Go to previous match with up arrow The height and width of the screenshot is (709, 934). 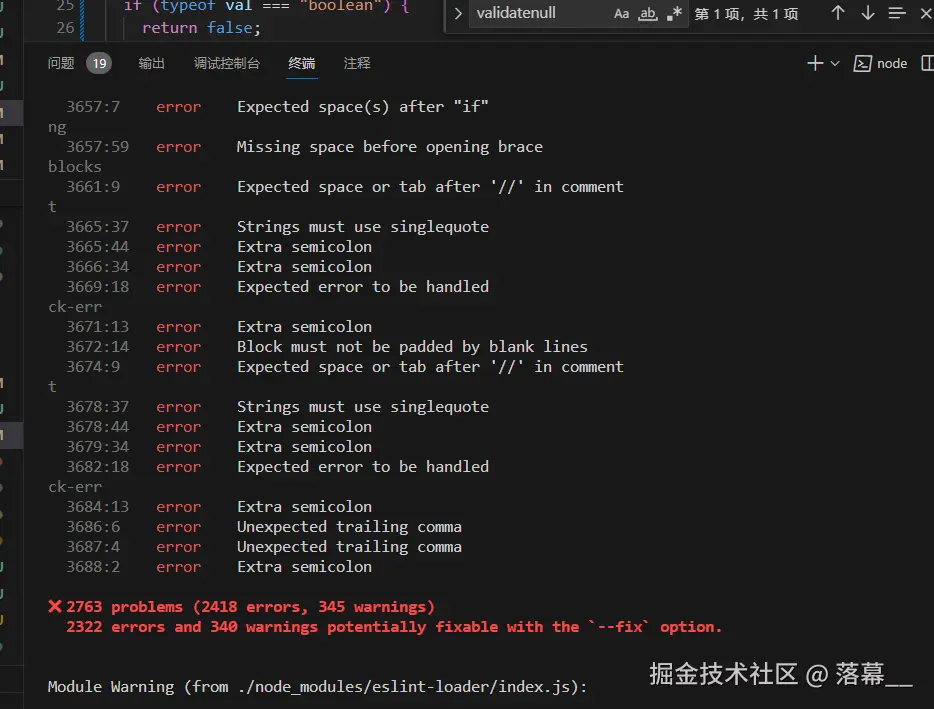point(838,13)
